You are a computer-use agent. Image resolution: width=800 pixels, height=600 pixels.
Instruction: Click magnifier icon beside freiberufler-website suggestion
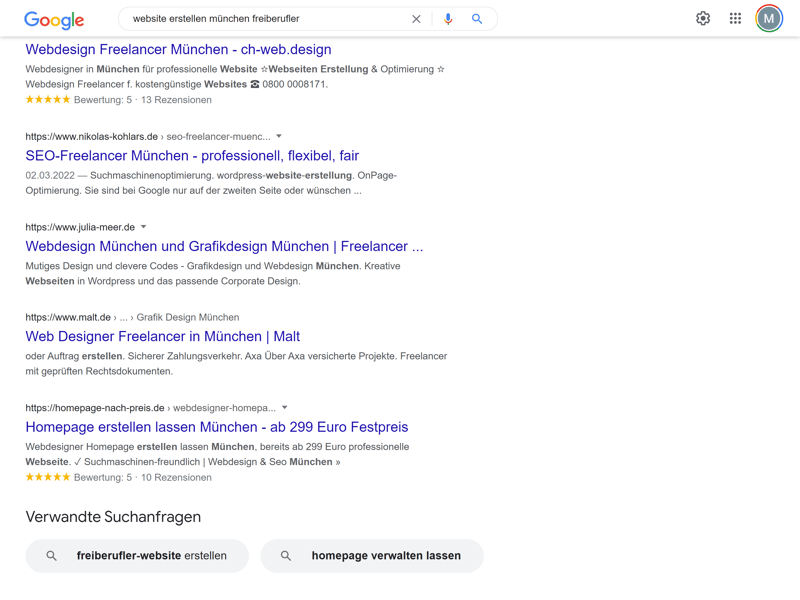pos(52,556)
